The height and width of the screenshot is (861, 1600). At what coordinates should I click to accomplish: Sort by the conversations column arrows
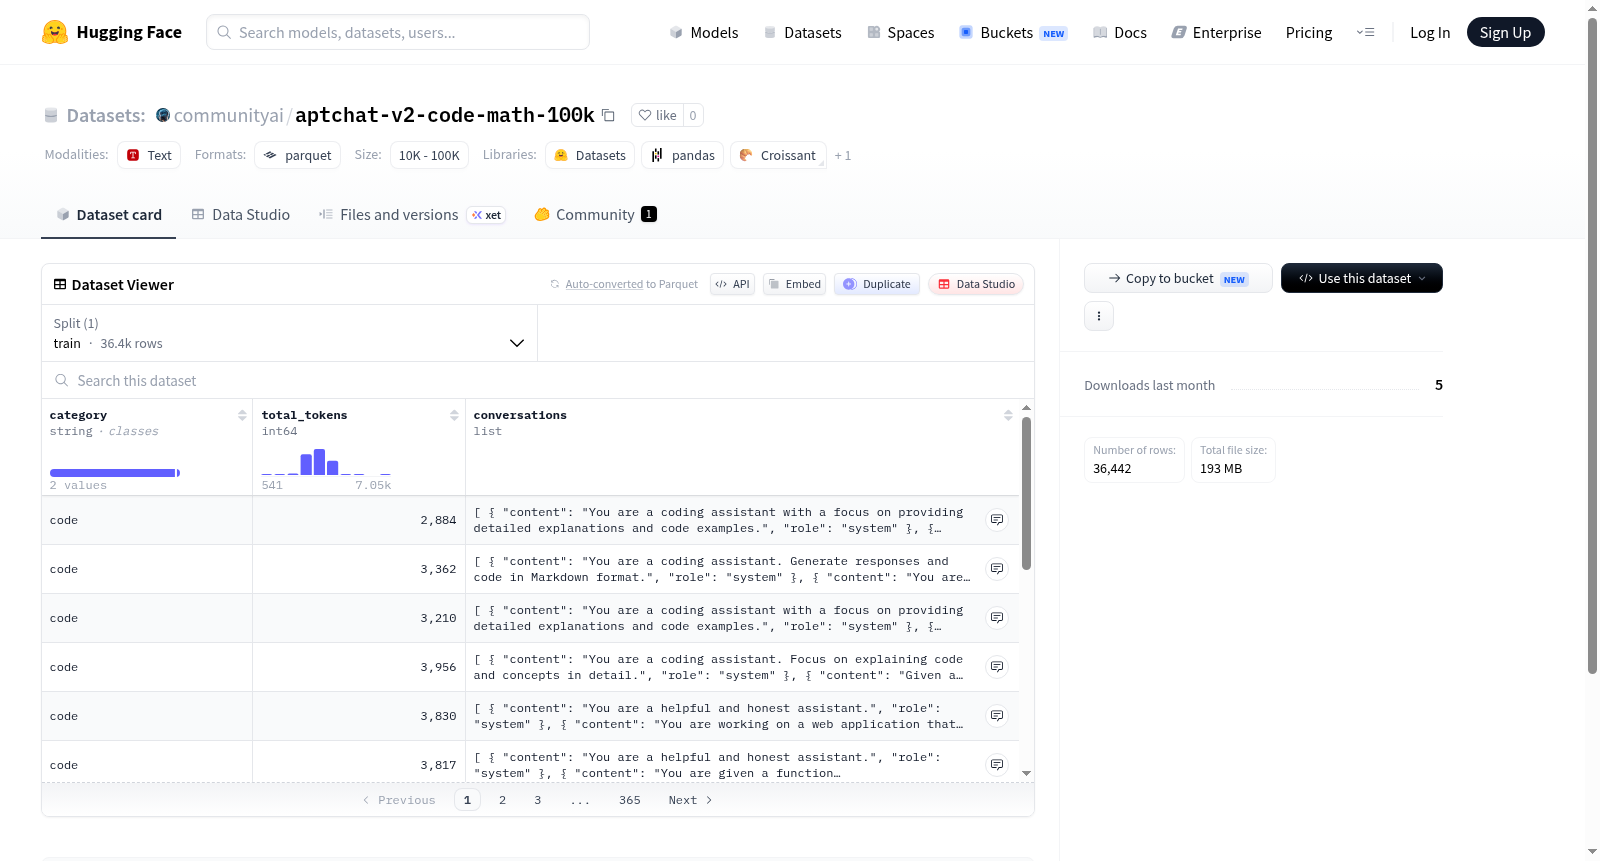[x=1008, y=415]
